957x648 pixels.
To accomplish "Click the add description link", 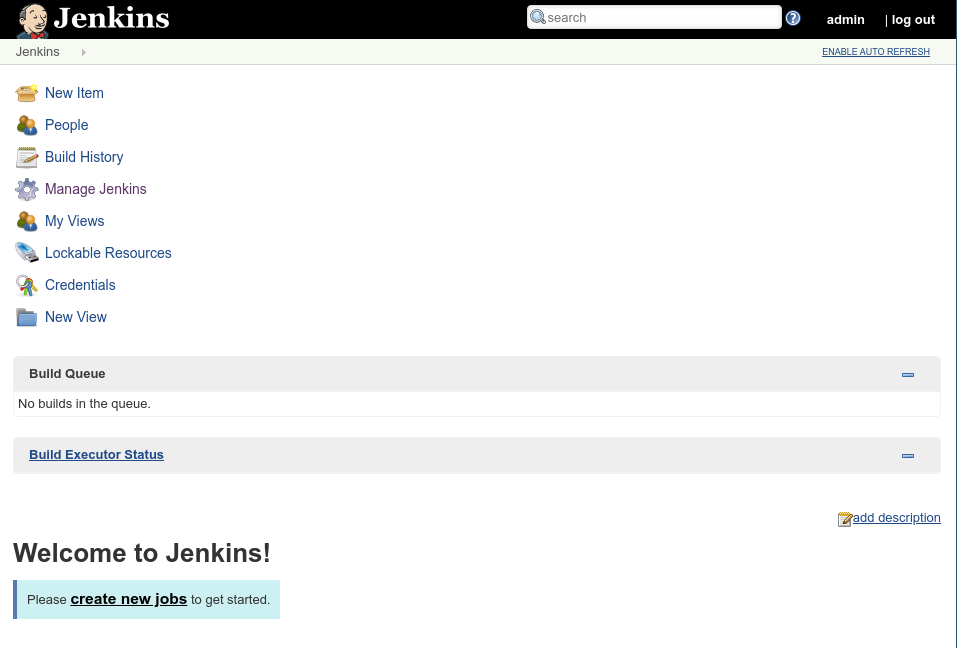I will 896,518.
